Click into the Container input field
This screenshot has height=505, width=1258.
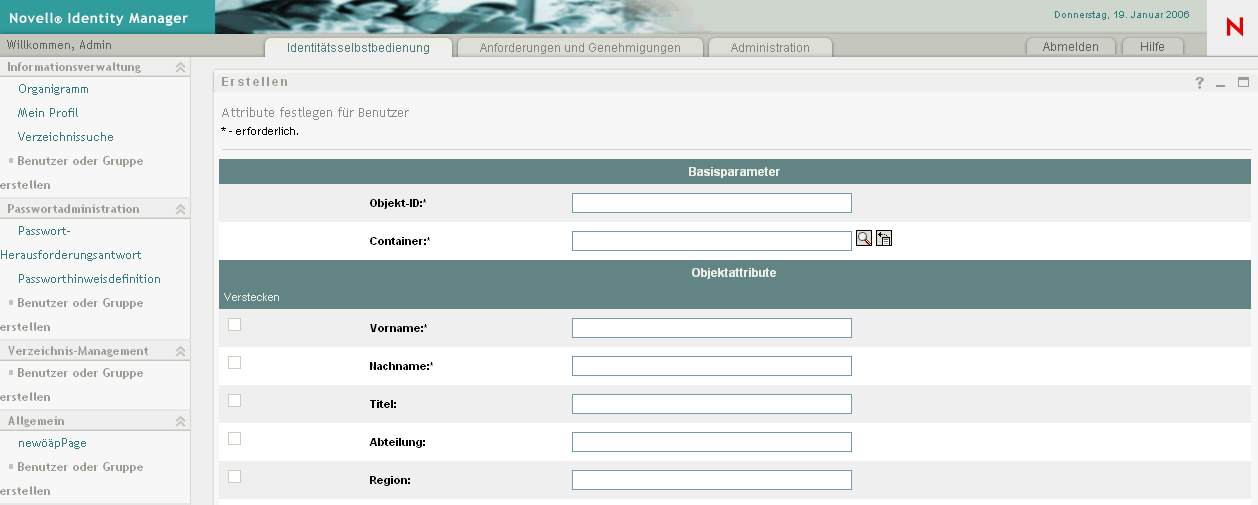pyautogui.click(x=712, y=241)
